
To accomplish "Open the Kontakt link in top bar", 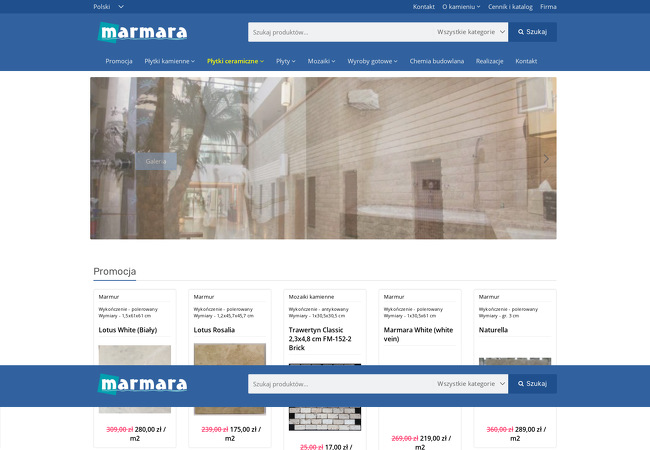I will [x=424, y=7].
